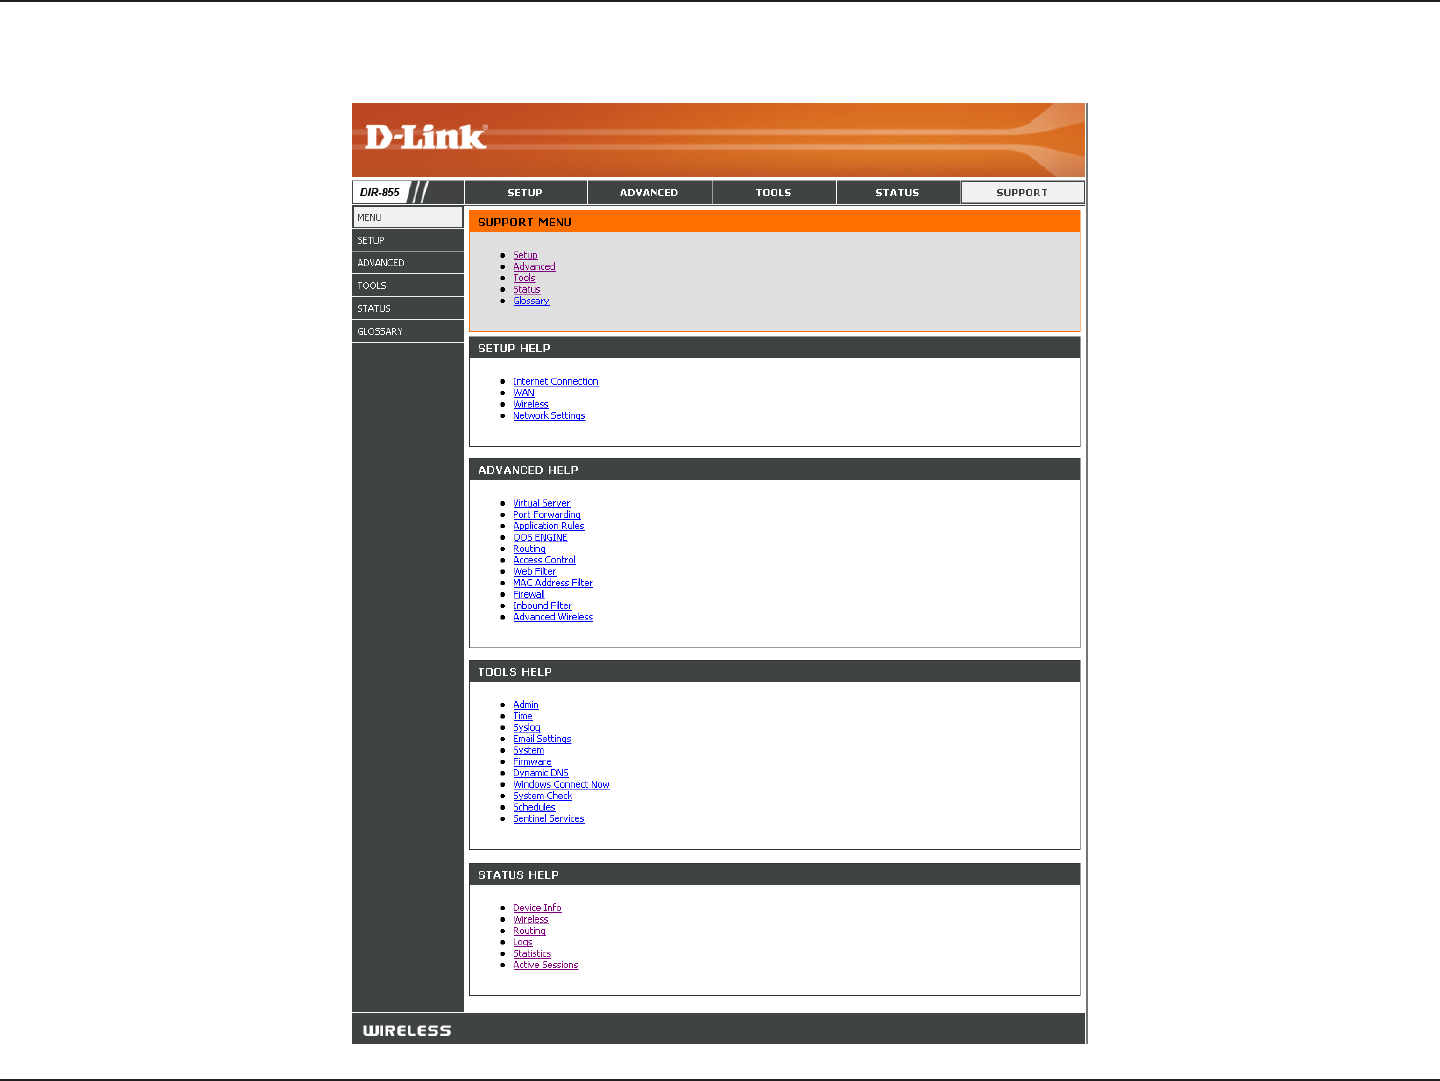Viewport: 1440px width, 1081px height.
Task: Open the SETUP tab in top navigation
Action: click(525, 192)
